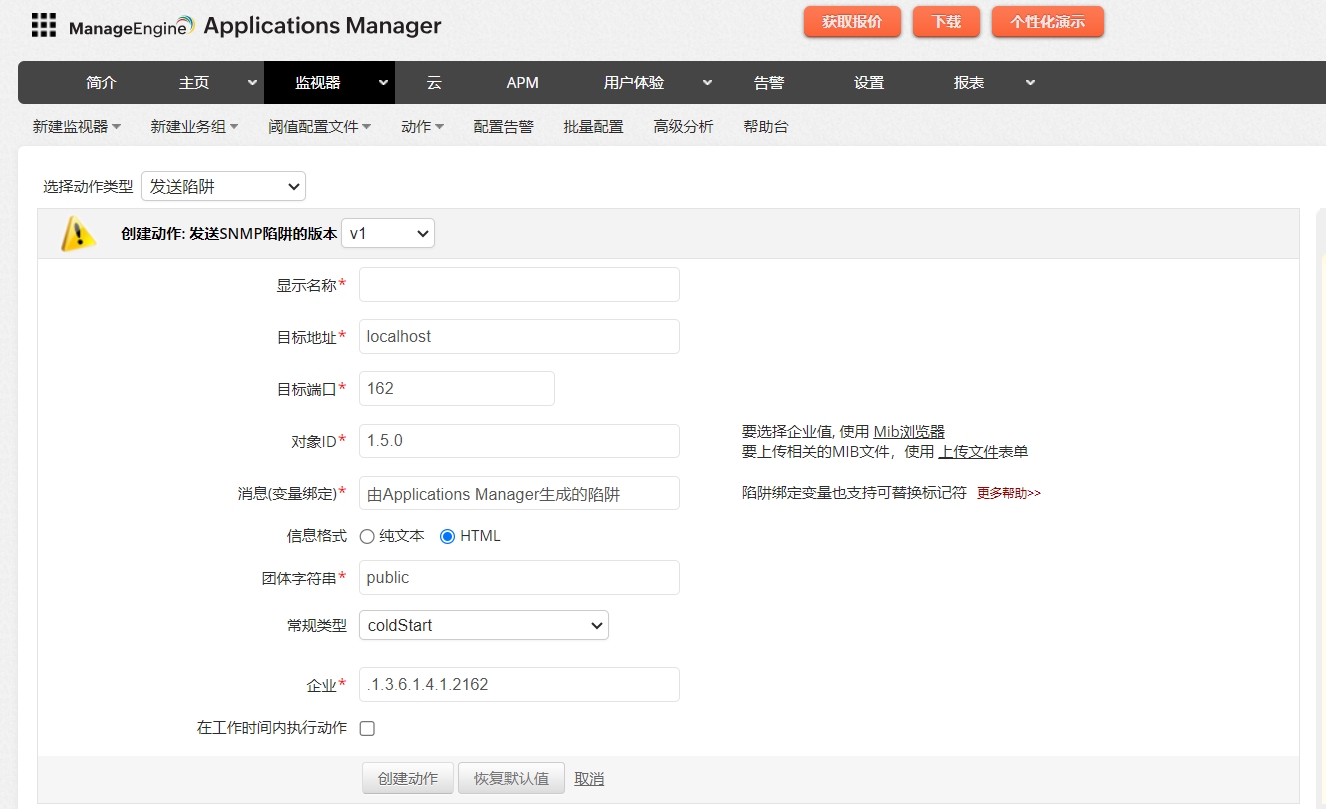Click the 获取报价 orange button
Screen dimensions: 1326x809
click(x=852, y=22)
